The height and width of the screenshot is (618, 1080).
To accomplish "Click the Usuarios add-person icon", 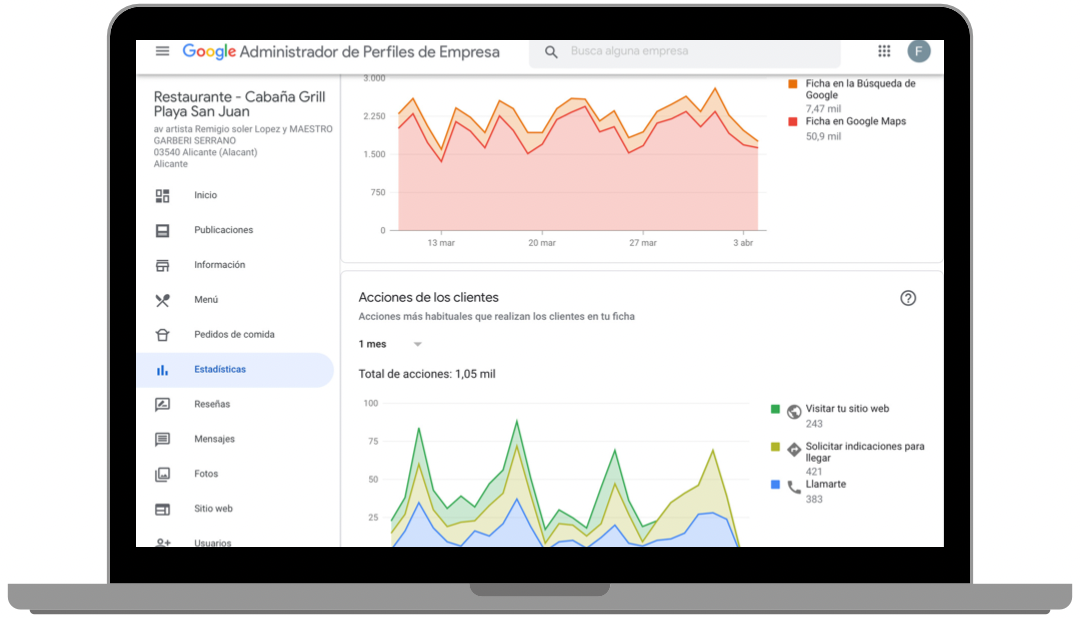I will pyautogui.click(x=163, y=542).
